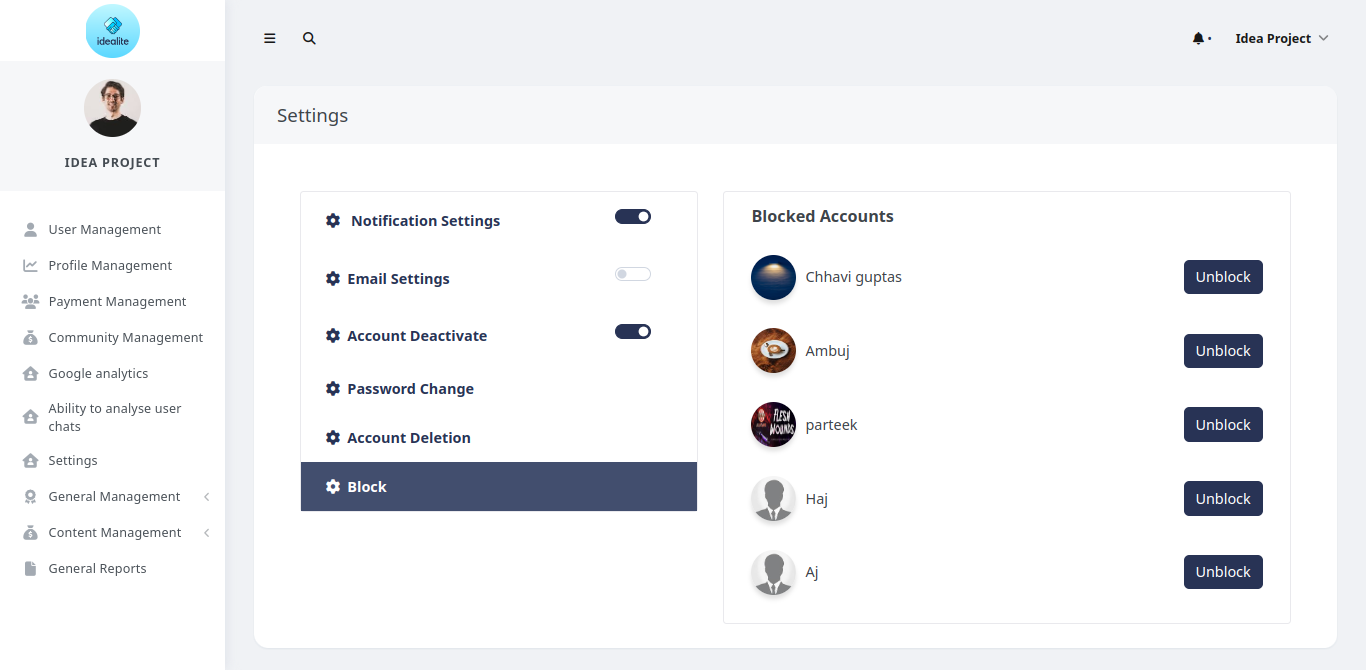Viewport: 1366px width, 670px height.
Task: Select the Account Deletion settings tab
Action: point(408,438)
